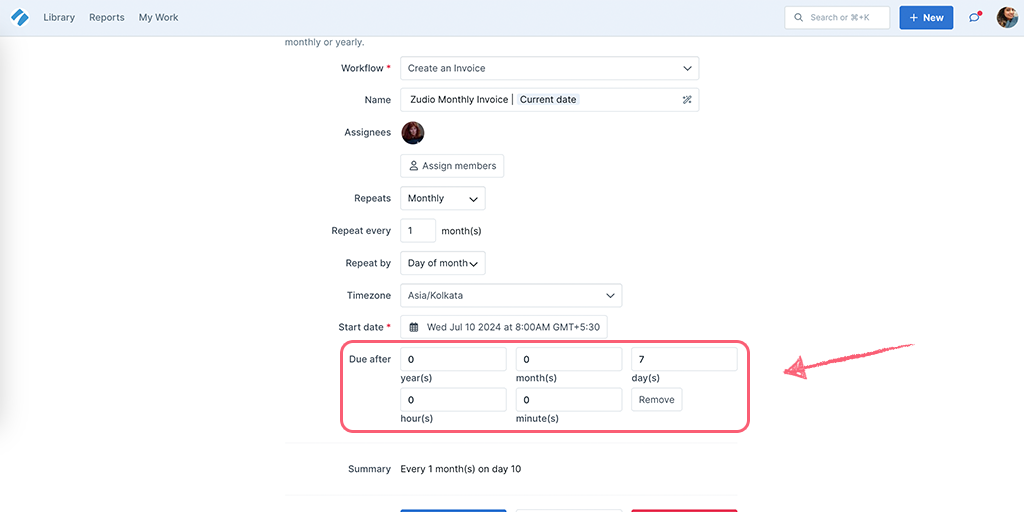Click the assignee avatar picture

[413, 133]
